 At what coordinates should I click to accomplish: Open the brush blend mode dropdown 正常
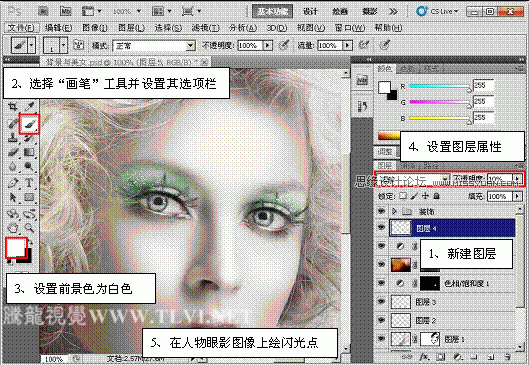pos(154,45)
